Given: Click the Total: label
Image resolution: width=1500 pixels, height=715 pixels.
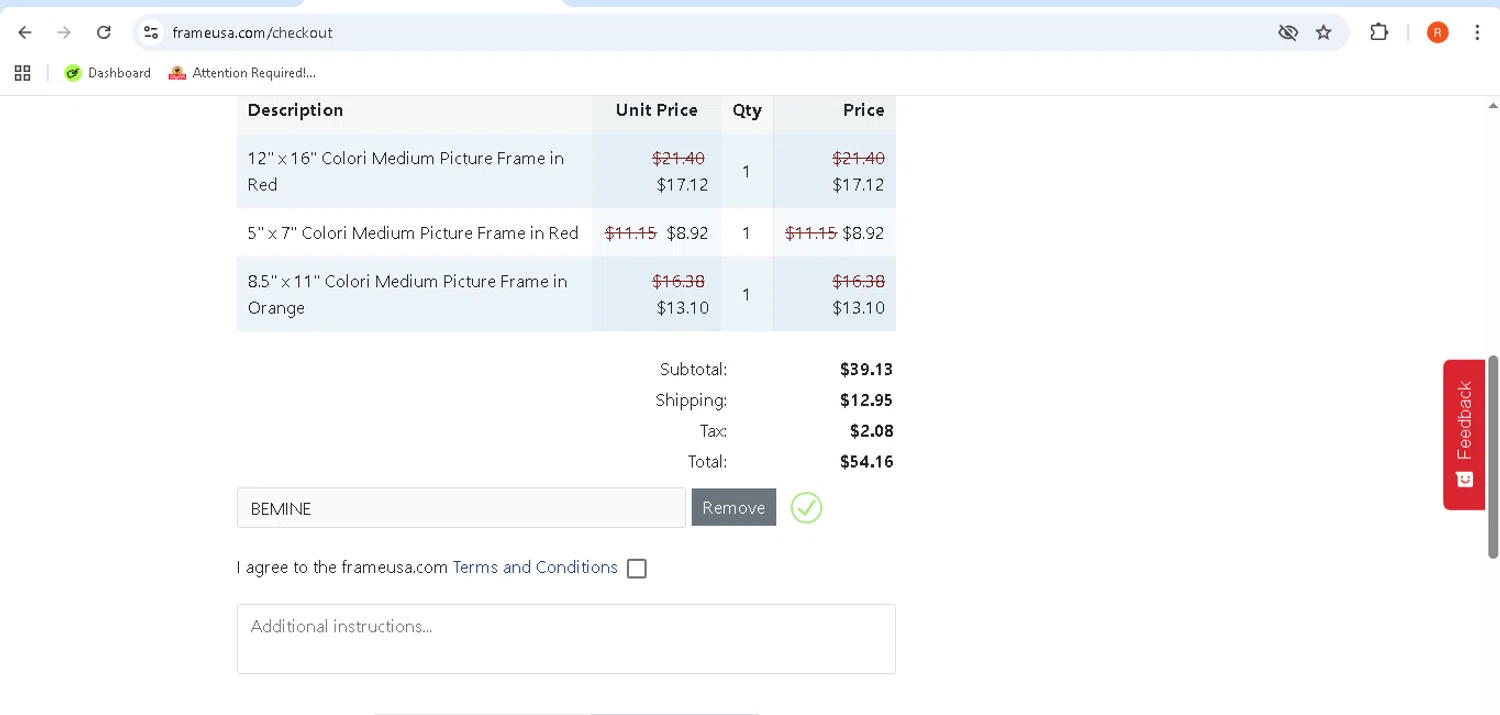Looking at the screenshot, I should [707, 462].
